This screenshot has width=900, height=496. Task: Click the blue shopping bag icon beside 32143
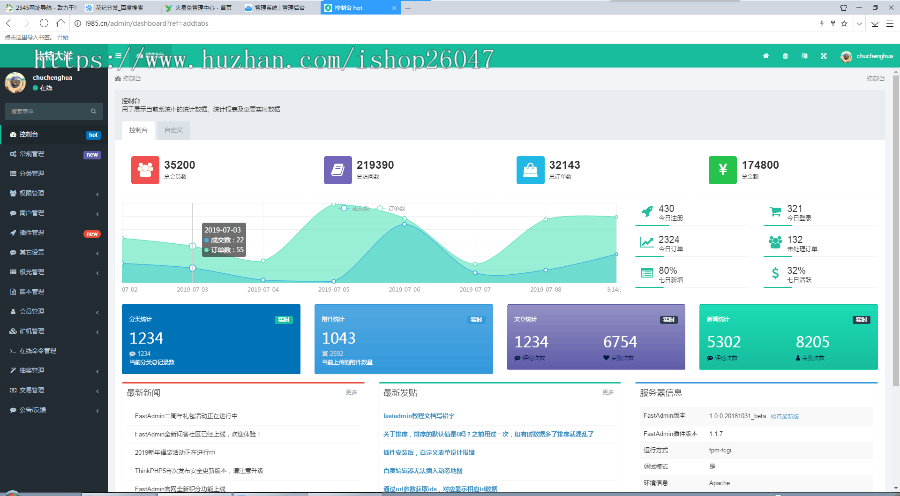tap(530, 170)
